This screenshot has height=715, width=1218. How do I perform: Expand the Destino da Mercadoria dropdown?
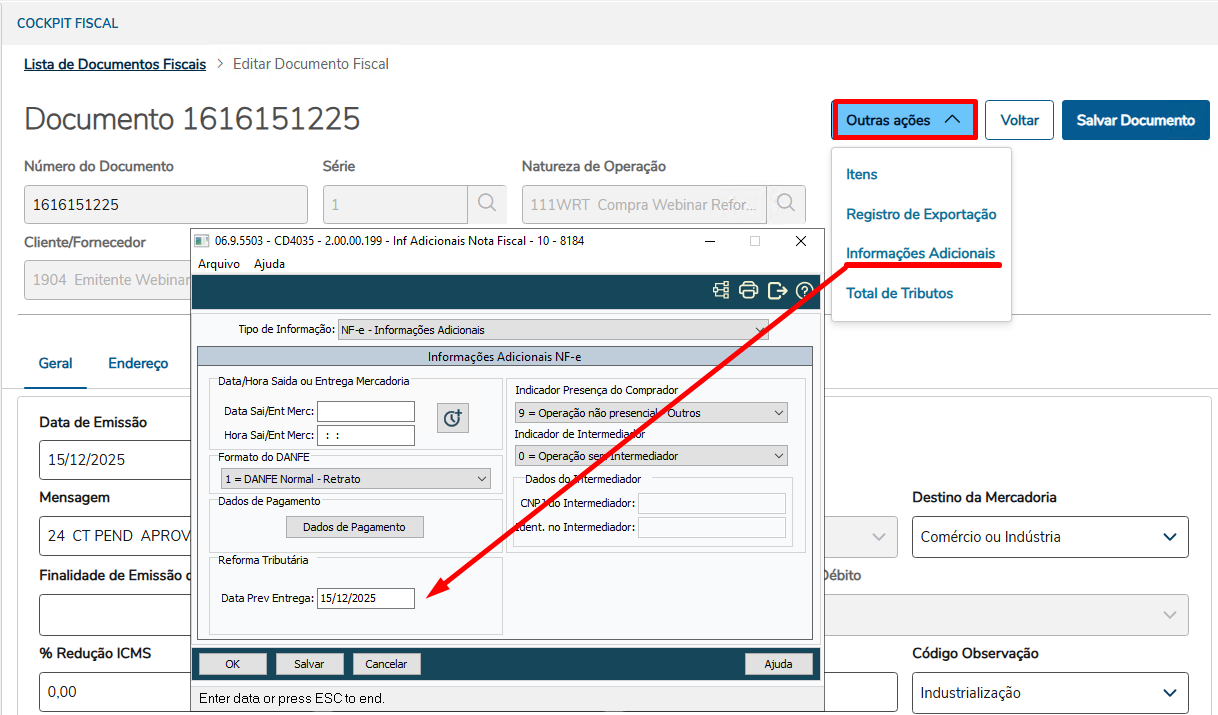coord(1169,537)
